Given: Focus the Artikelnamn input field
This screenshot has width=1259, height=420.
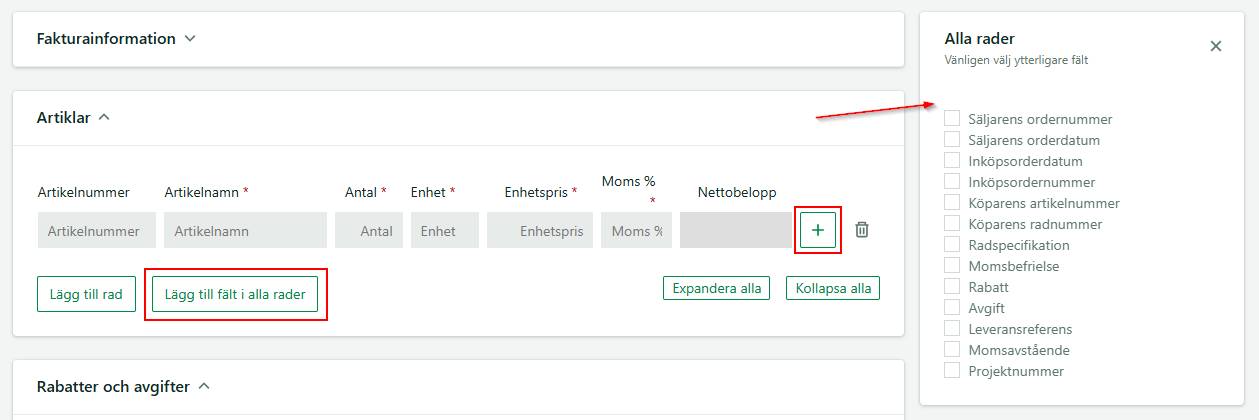Looking at the screenshot, I should click(245, 230).
